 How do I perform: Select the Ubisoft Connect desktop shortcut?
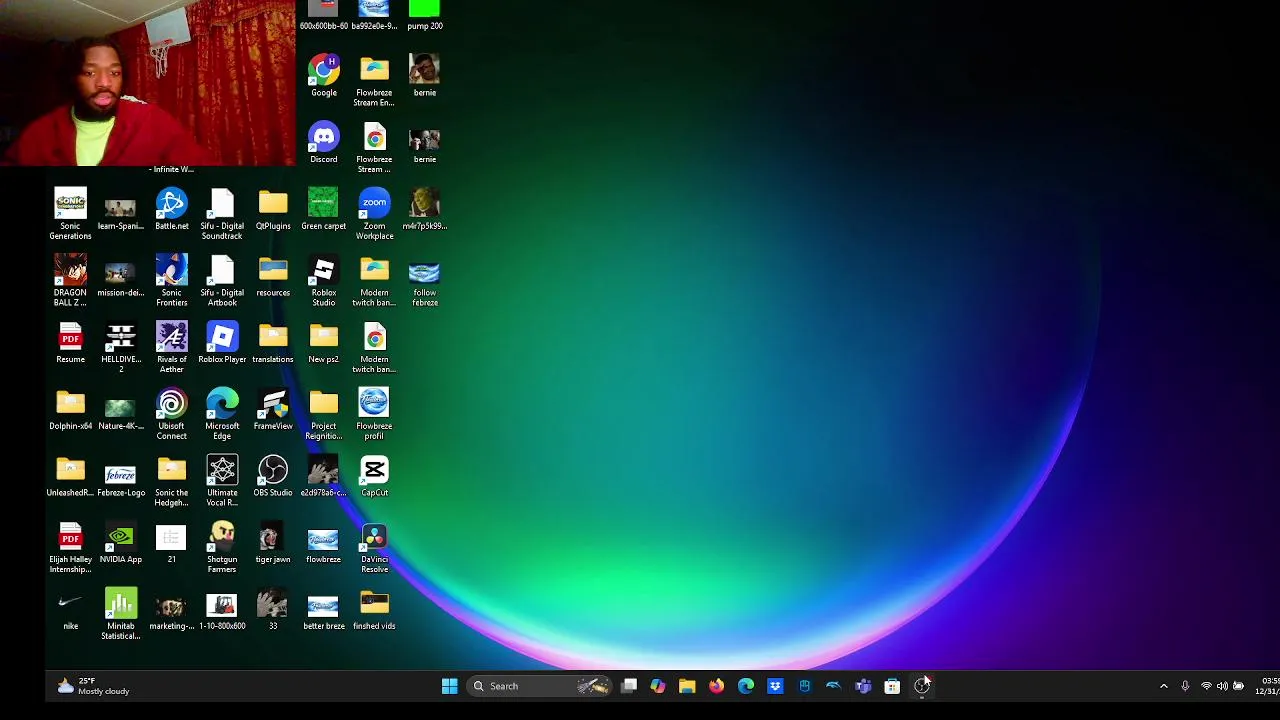[x=171, y=414]
